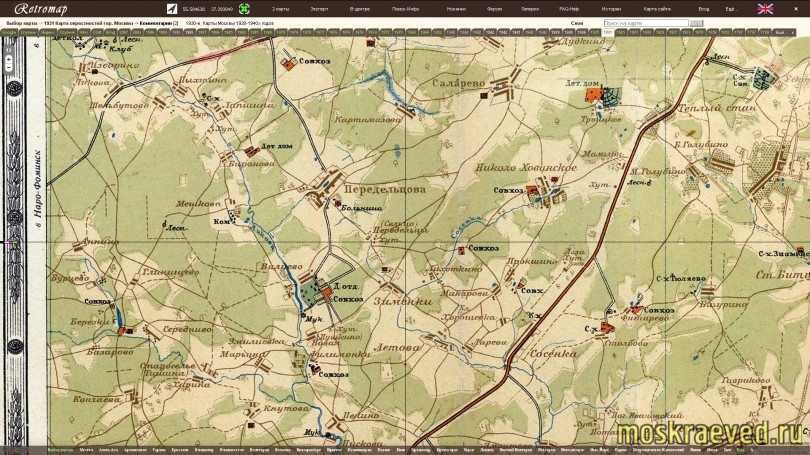Click the green crosshair target icon
The image size is (810, 455).
pyautogui.click(x=244, y=9)
